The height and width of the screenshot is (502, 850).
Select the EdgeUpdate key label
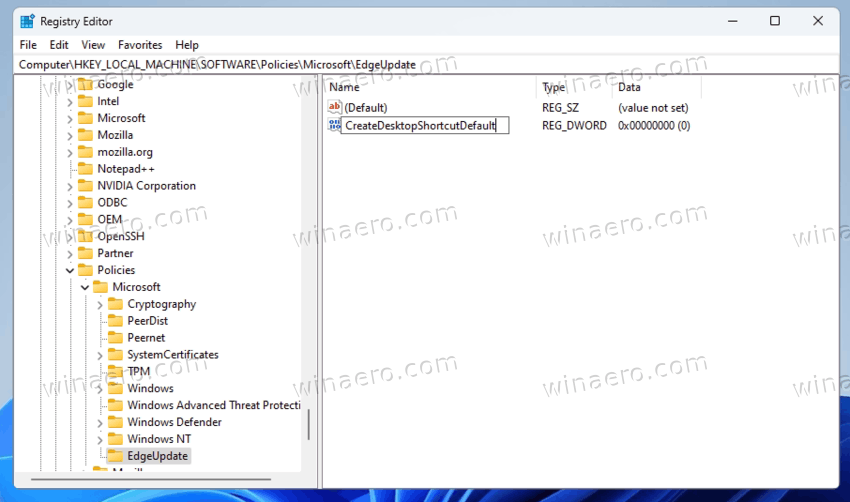tap(158, 456)
